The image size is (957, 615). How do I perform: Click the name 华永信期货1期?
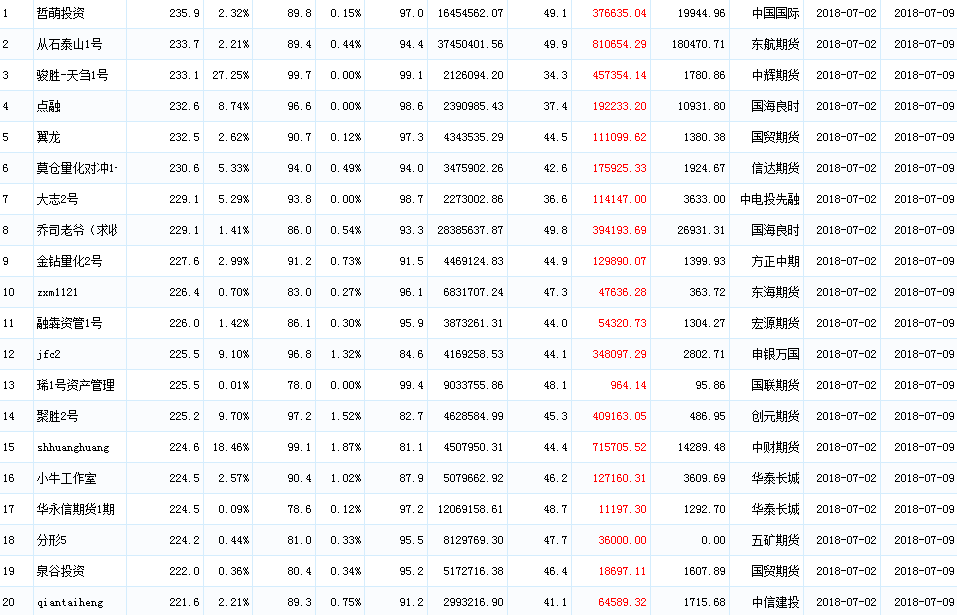point(75,509)
